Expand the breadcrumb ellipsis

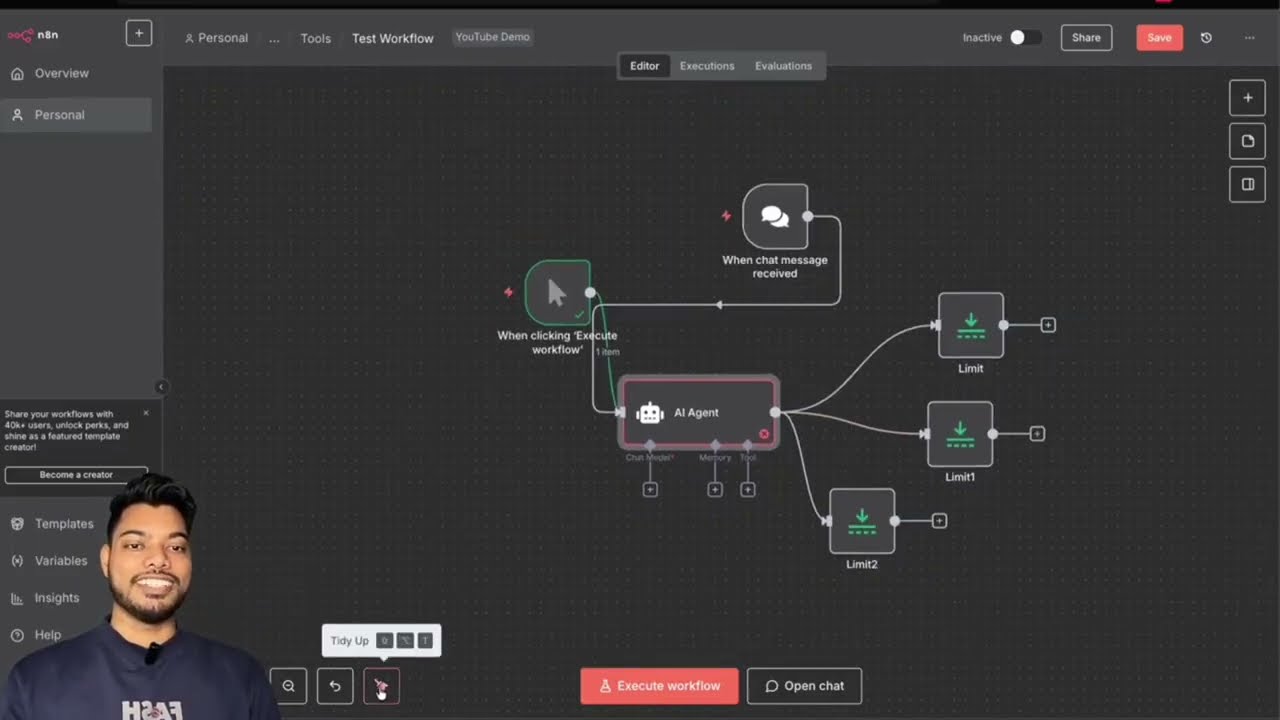pyautogui.click(x=274, y=38)
